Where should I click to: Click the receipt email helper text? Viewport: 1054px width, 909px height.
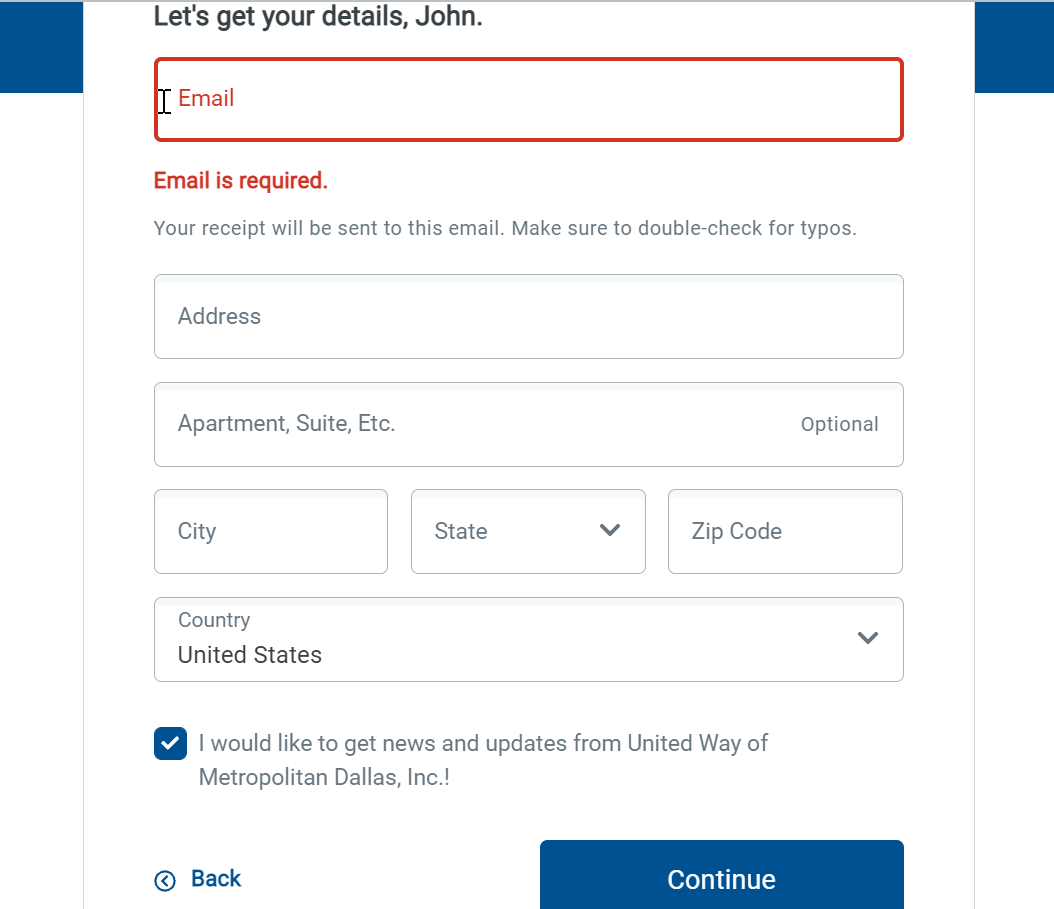tap(505, 229)
